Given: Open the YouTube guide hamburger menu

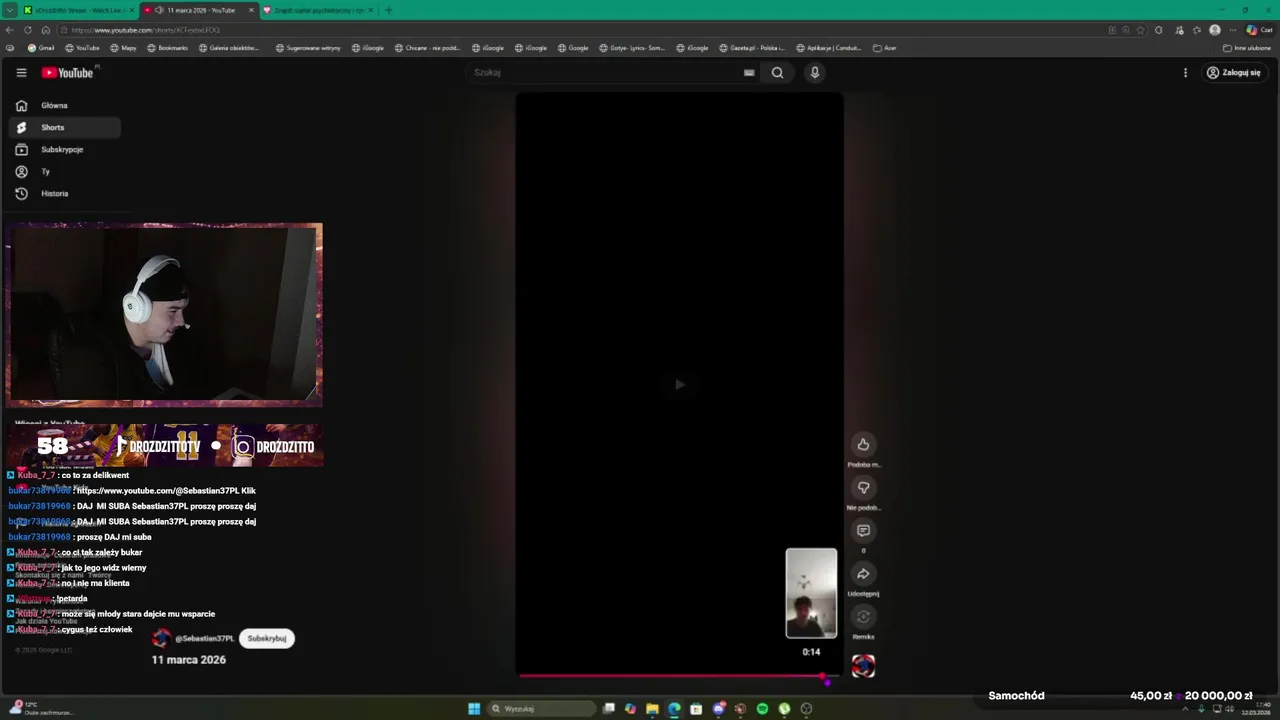Looking at the screenshot, I should 21,72.
